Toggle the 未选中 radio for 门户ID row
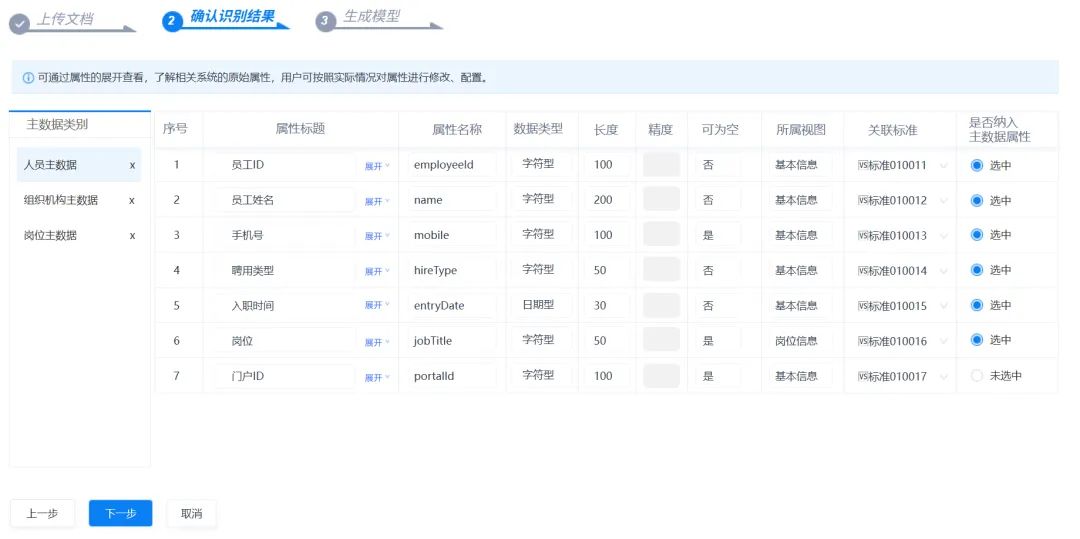The width and height of the screenshot is (1080, 539). (976, 376)
